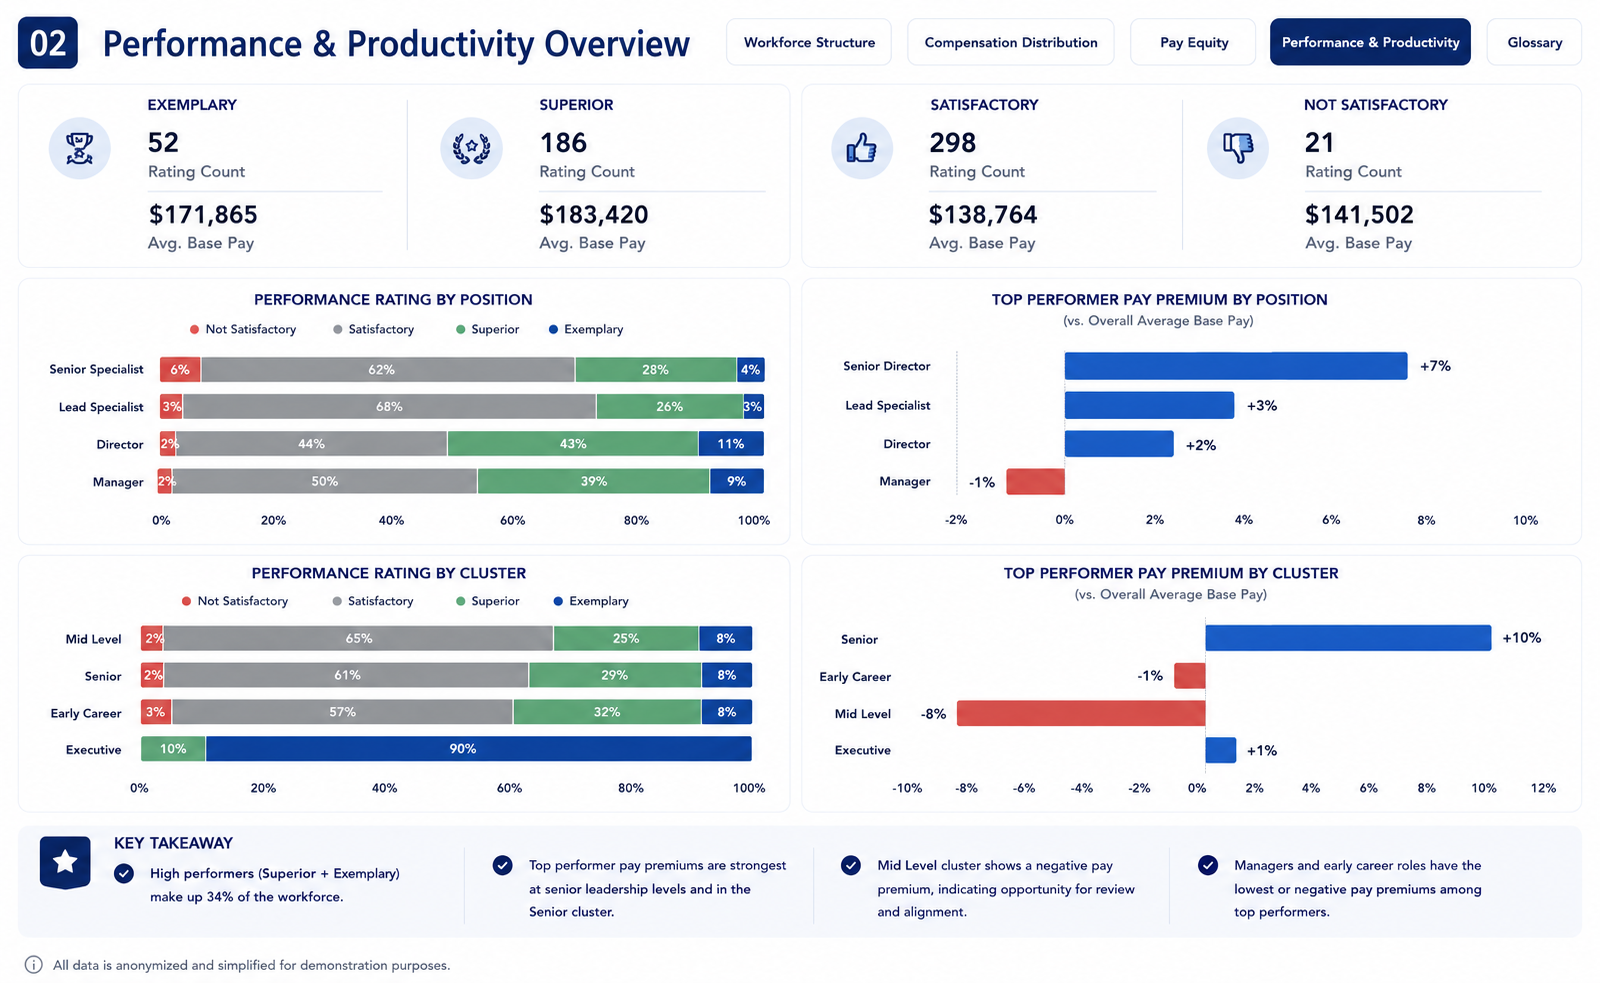Click Satisfactory legend dot in cluster chart
This screenshot has height=983, width=1600.
point(338,602)
